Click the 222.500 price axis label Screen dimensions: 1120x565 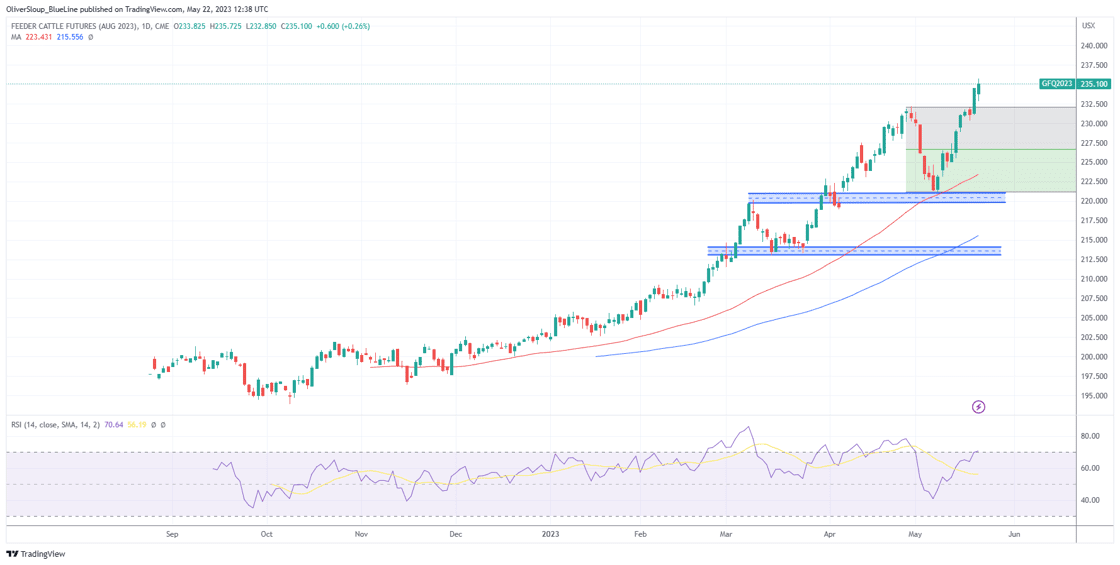point(1094,182)
